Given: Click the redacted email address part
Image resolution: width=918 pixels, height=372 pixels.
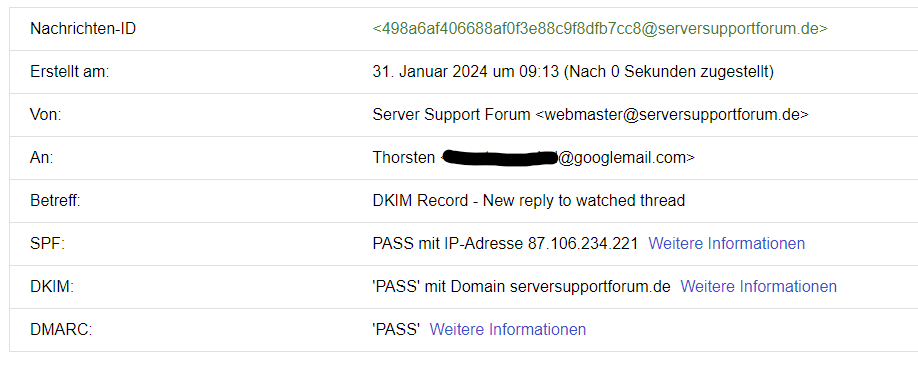Looking at the screenshot, I should point(499,158).
